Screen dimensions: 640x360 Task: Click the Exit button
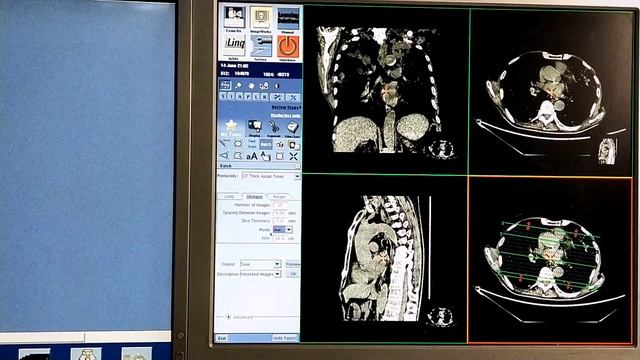222,338
